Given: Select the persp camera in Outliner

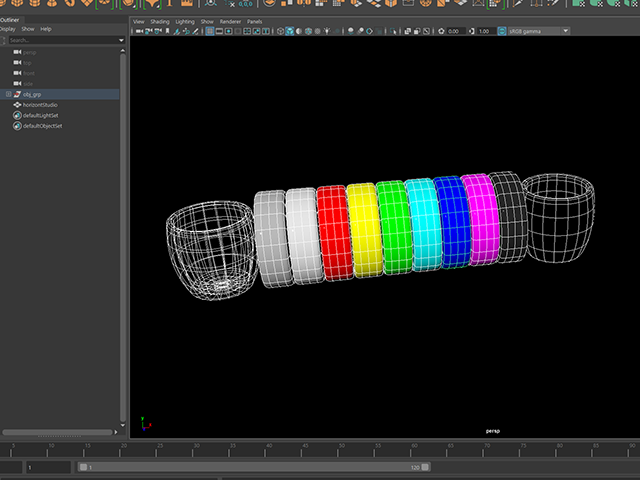Looking at the screenshot, I should click(29, 52).
